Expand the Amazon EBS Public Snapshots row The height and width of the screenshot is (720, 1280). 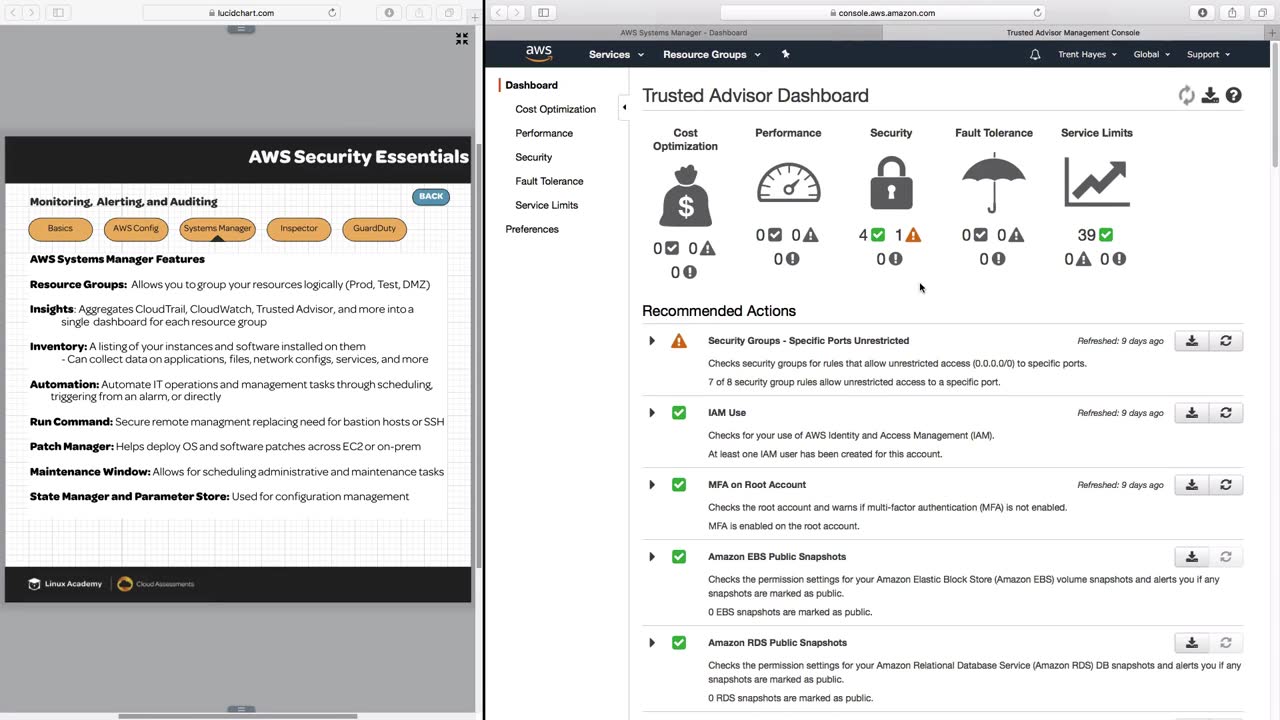pos(652,557)
